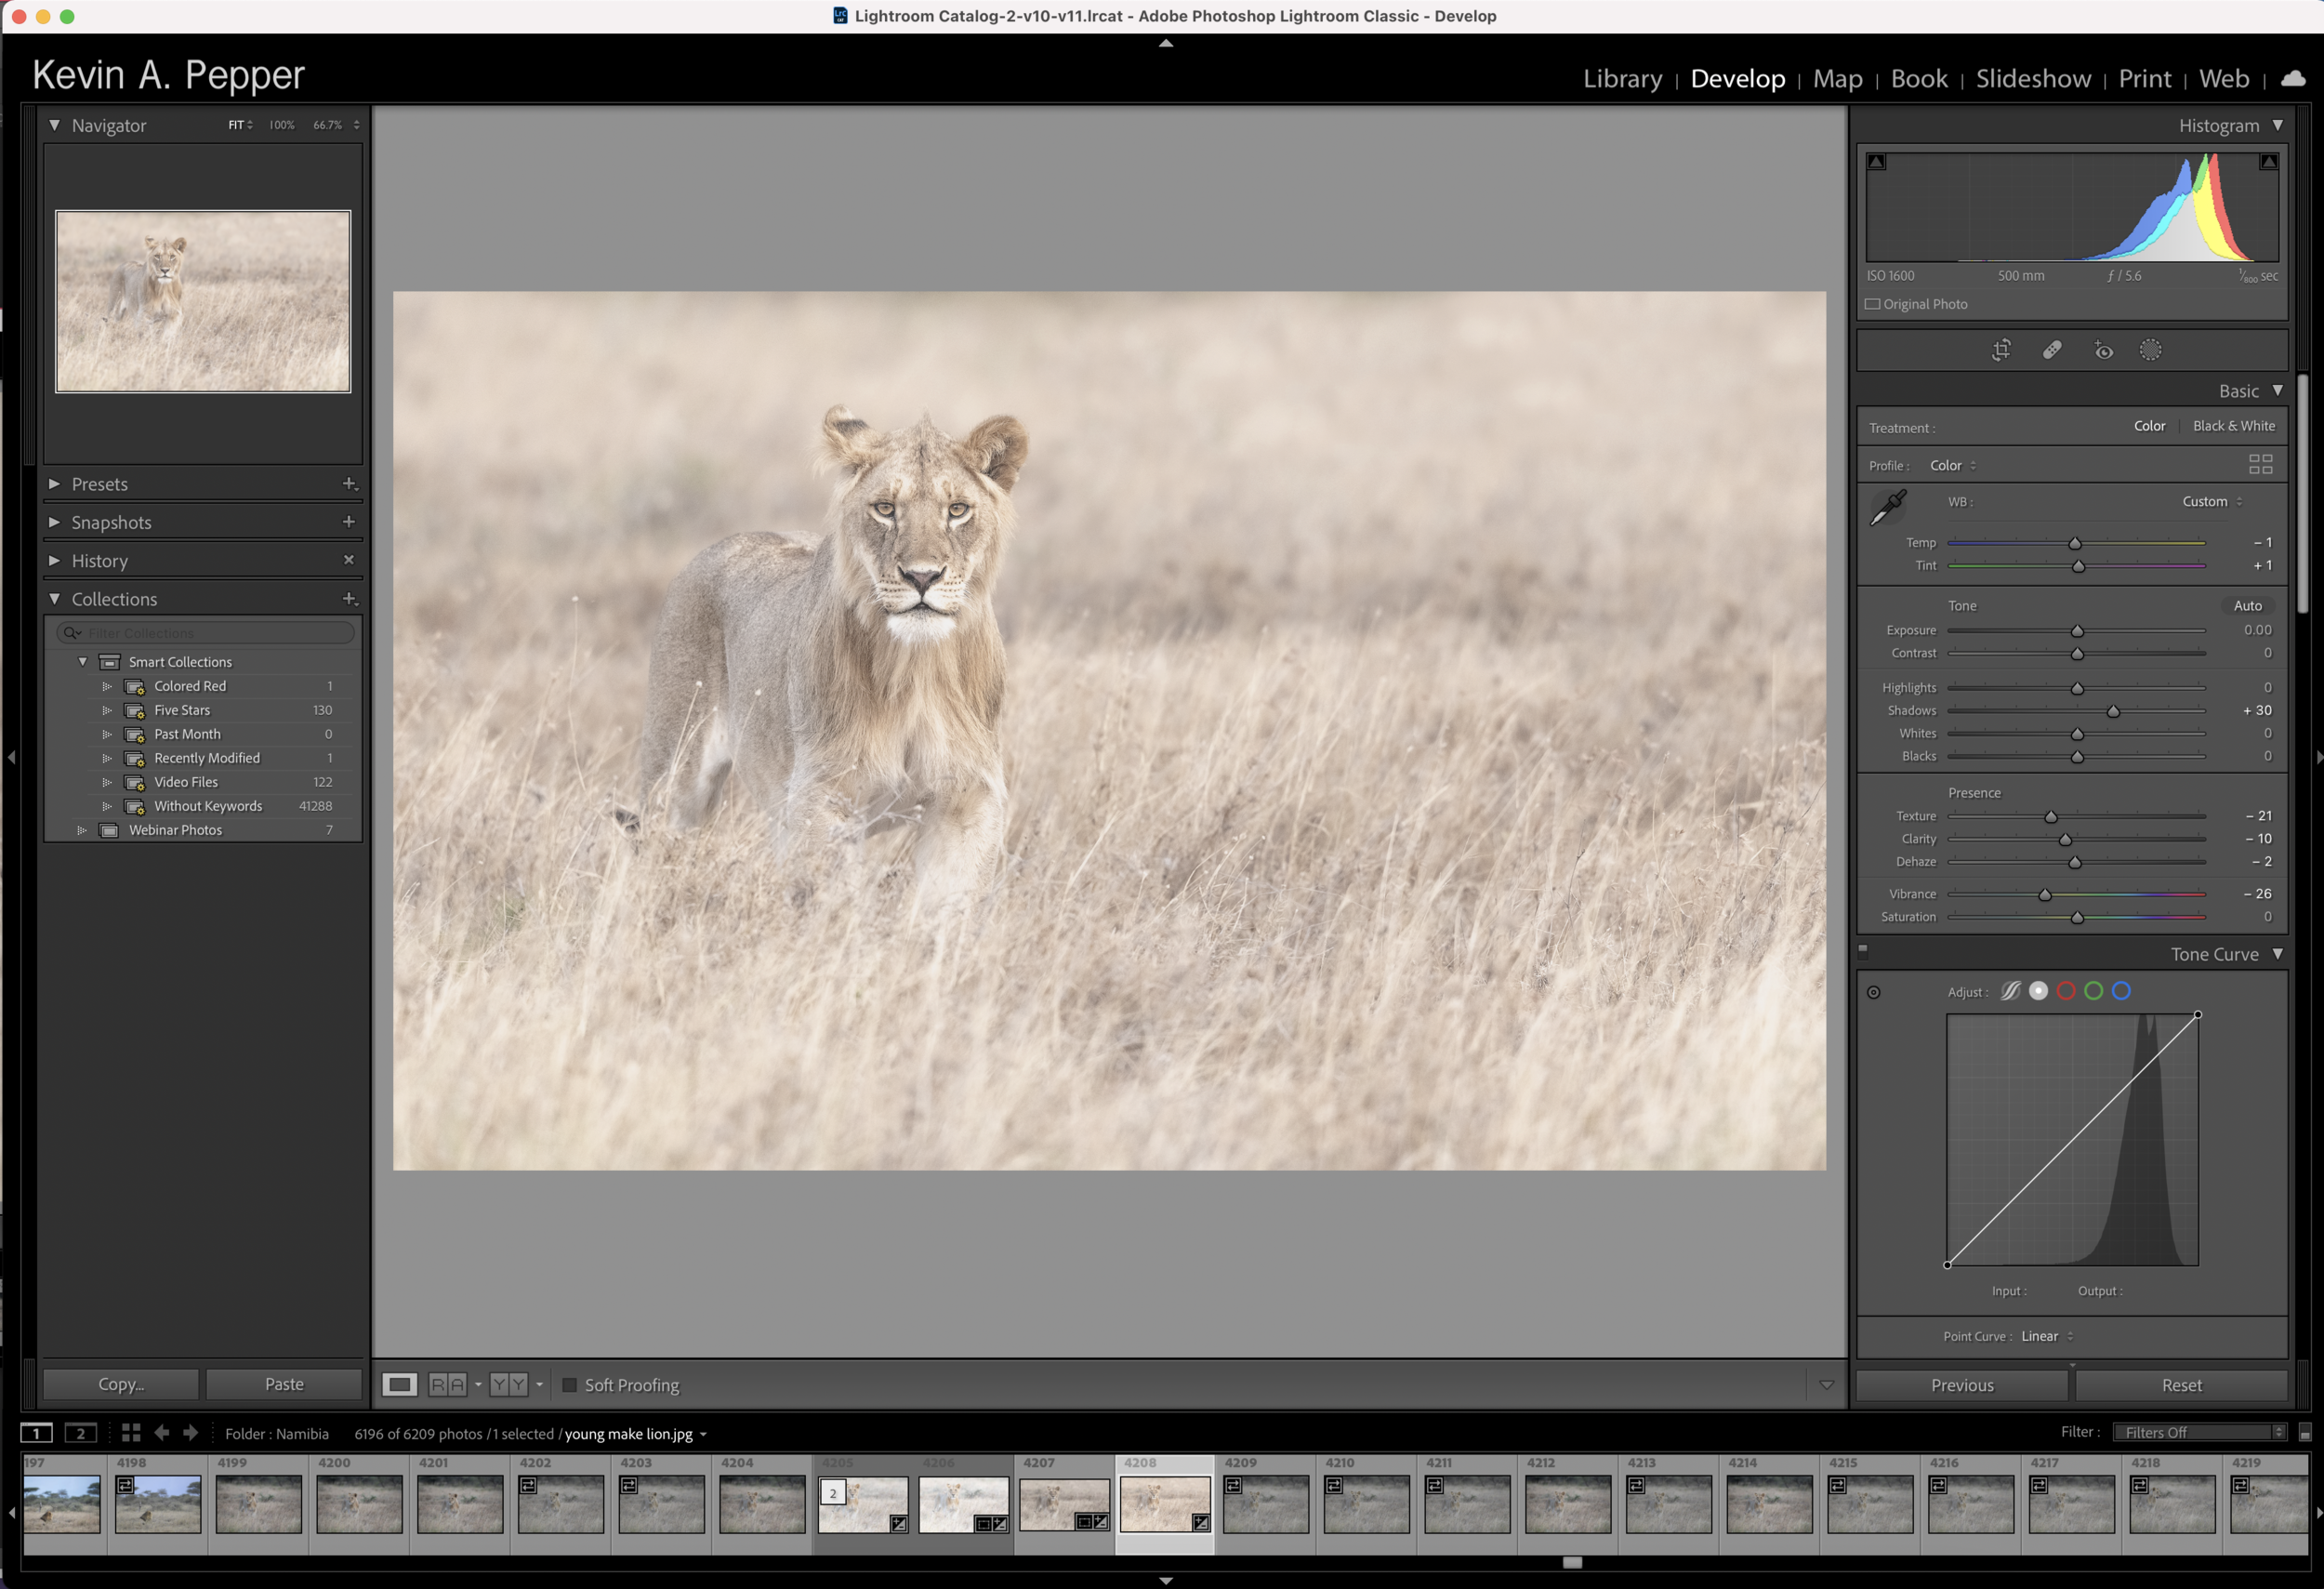Enable the Soft Proofing checkbox
This screenshot has width=2324, height=1589.
570,1385
